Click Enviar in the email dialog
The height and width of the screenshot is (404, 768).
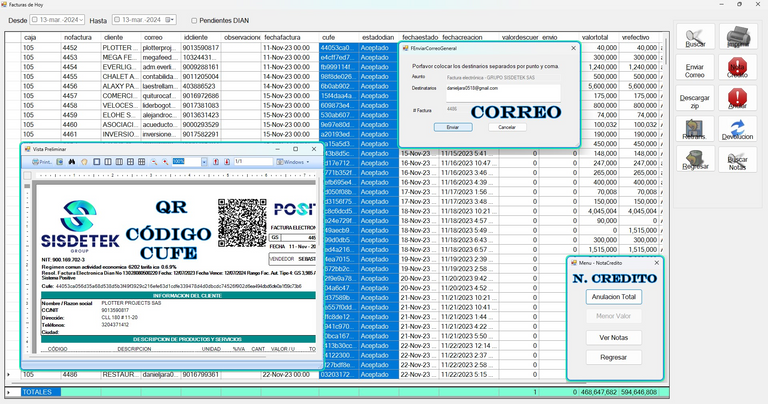[x=453, y=127]
